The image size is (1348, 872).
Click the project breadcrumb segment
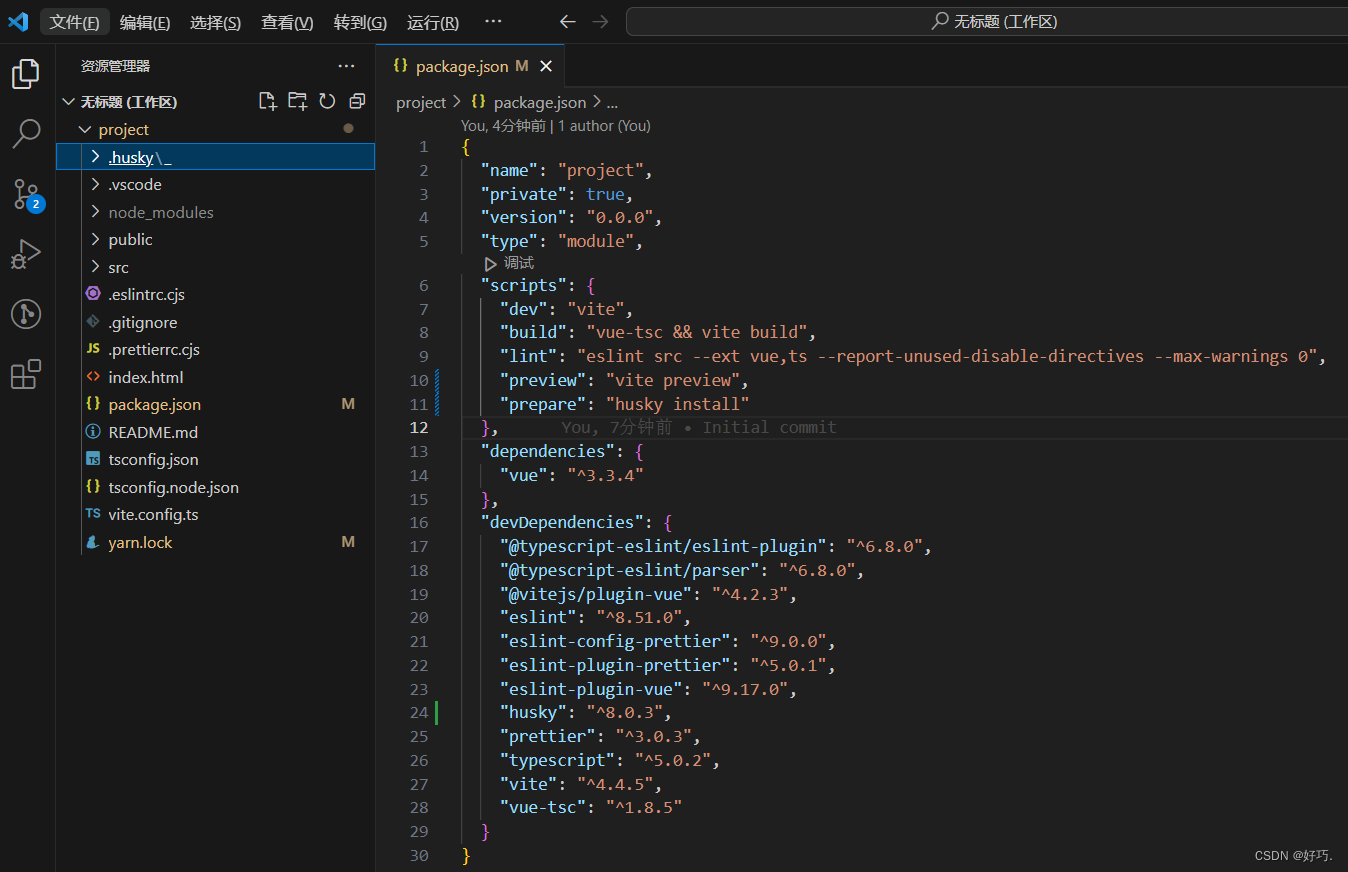point(421,102)
